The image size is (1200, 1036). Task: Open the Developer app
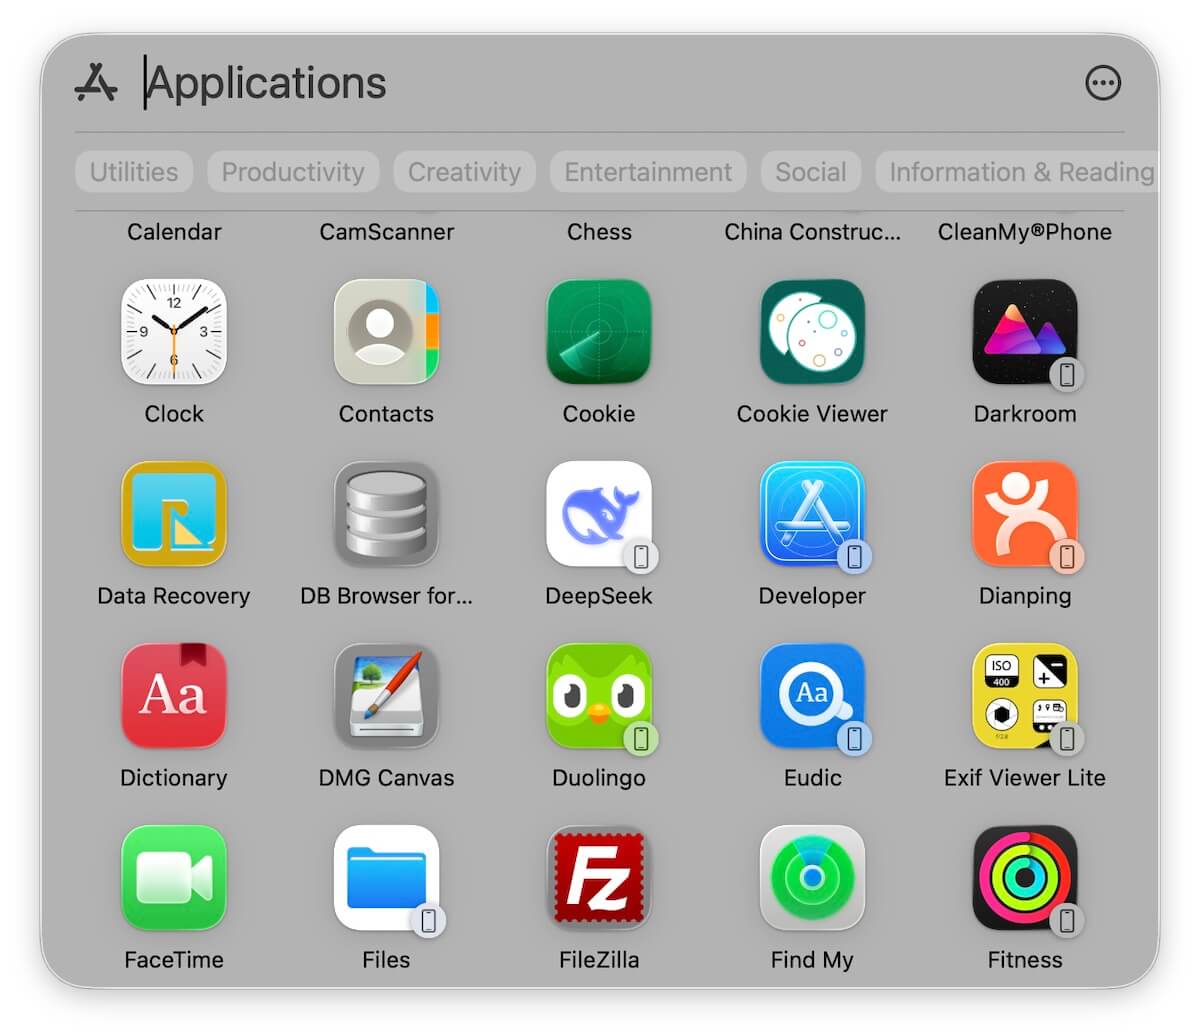pos(812,514)
